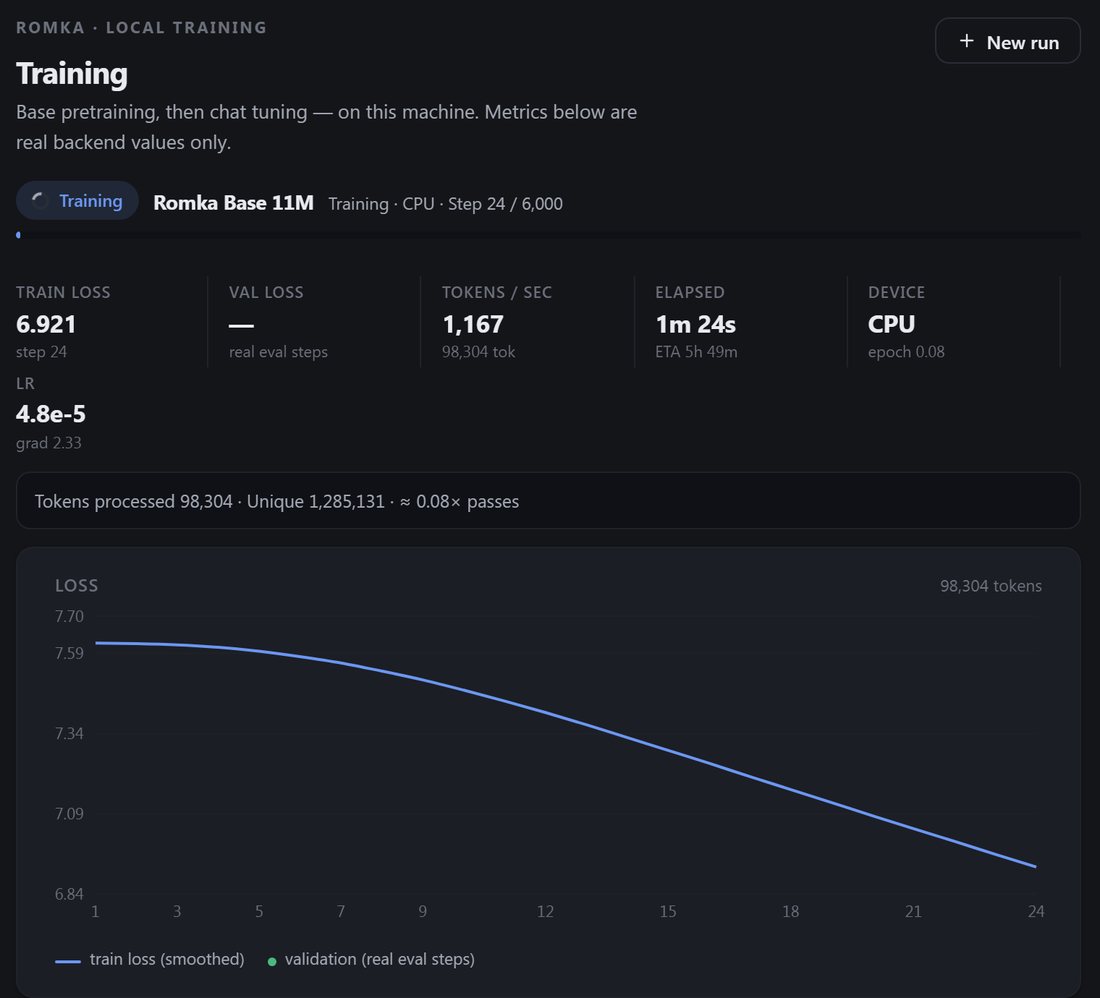Click the training progress bar
Screen dimensions: 1100x998
coord(548,235)
